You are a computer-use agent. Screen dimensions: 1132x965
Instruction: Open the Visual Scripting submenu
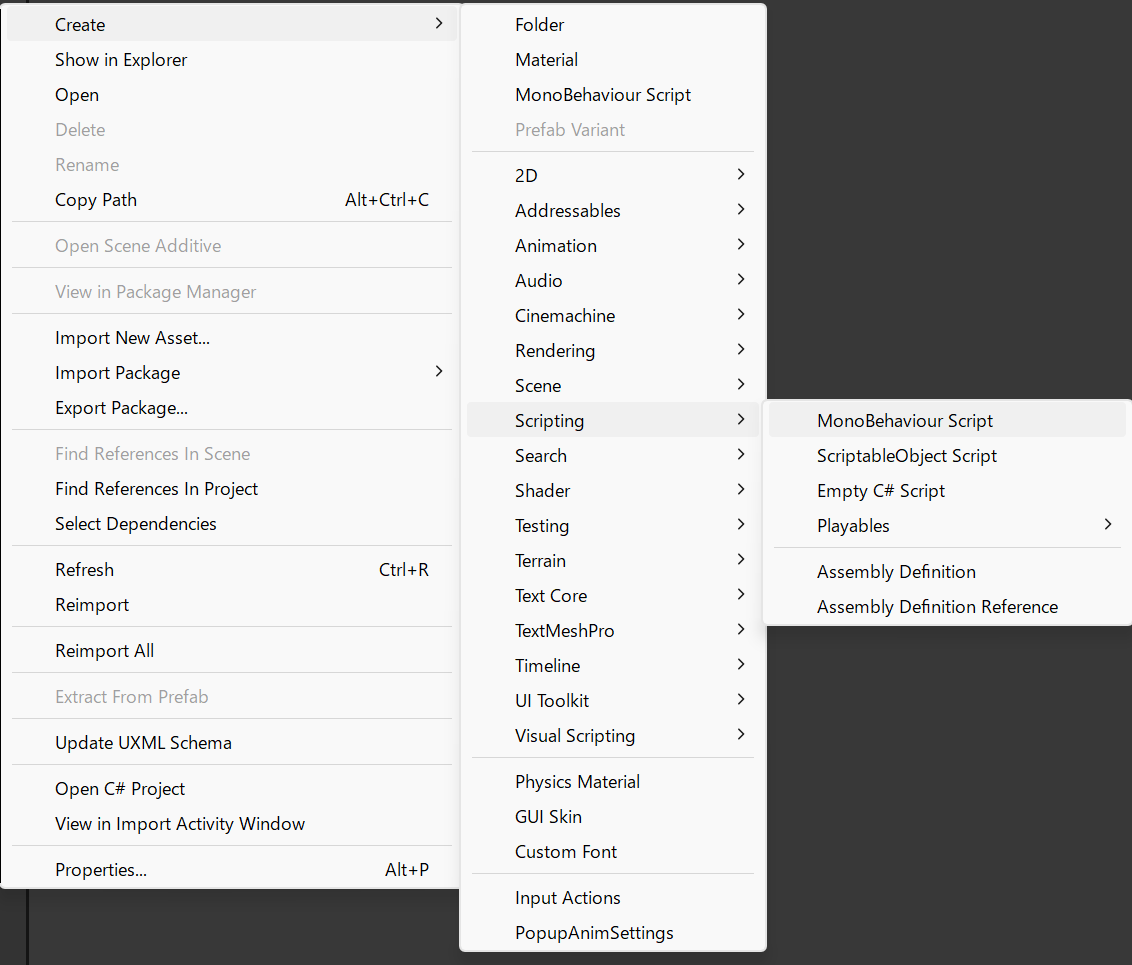click(575, 736)
